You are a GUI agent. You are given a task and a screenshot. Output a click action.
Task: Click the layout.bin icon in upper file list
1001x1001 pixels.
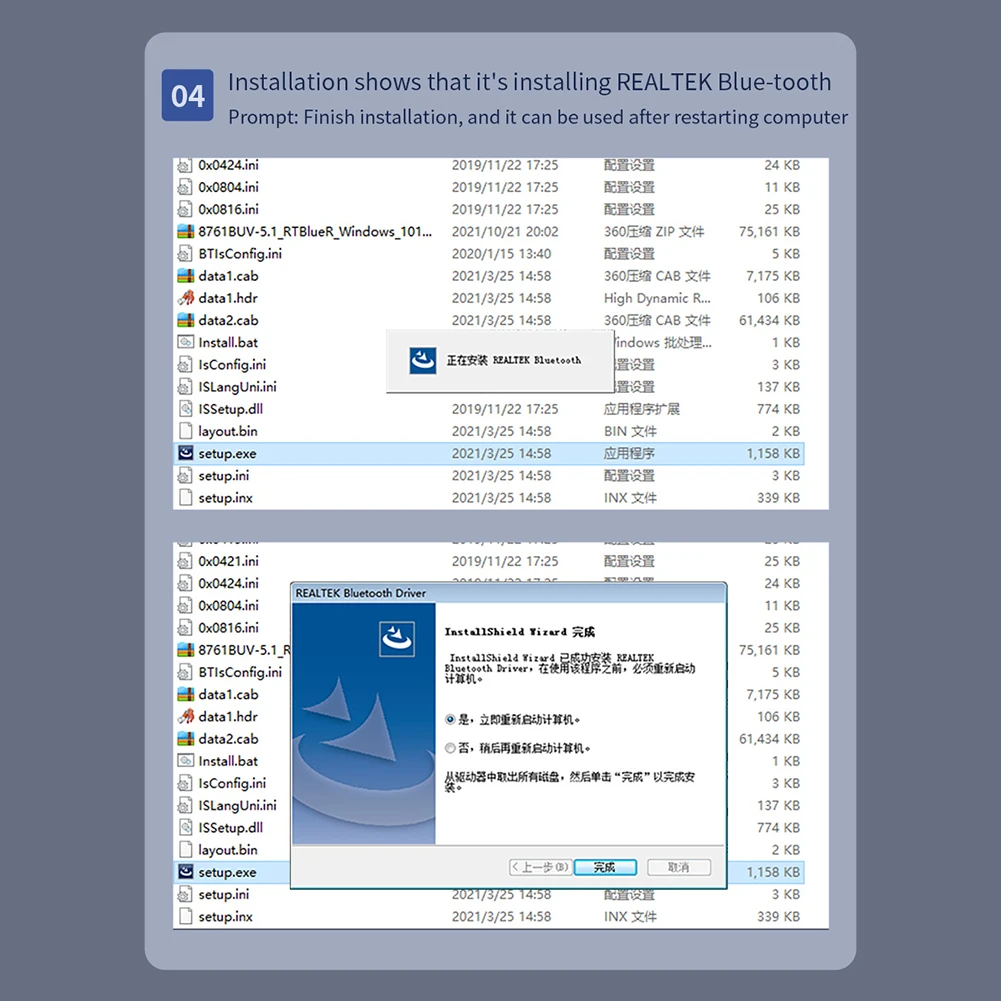click(x=185, y=431)
